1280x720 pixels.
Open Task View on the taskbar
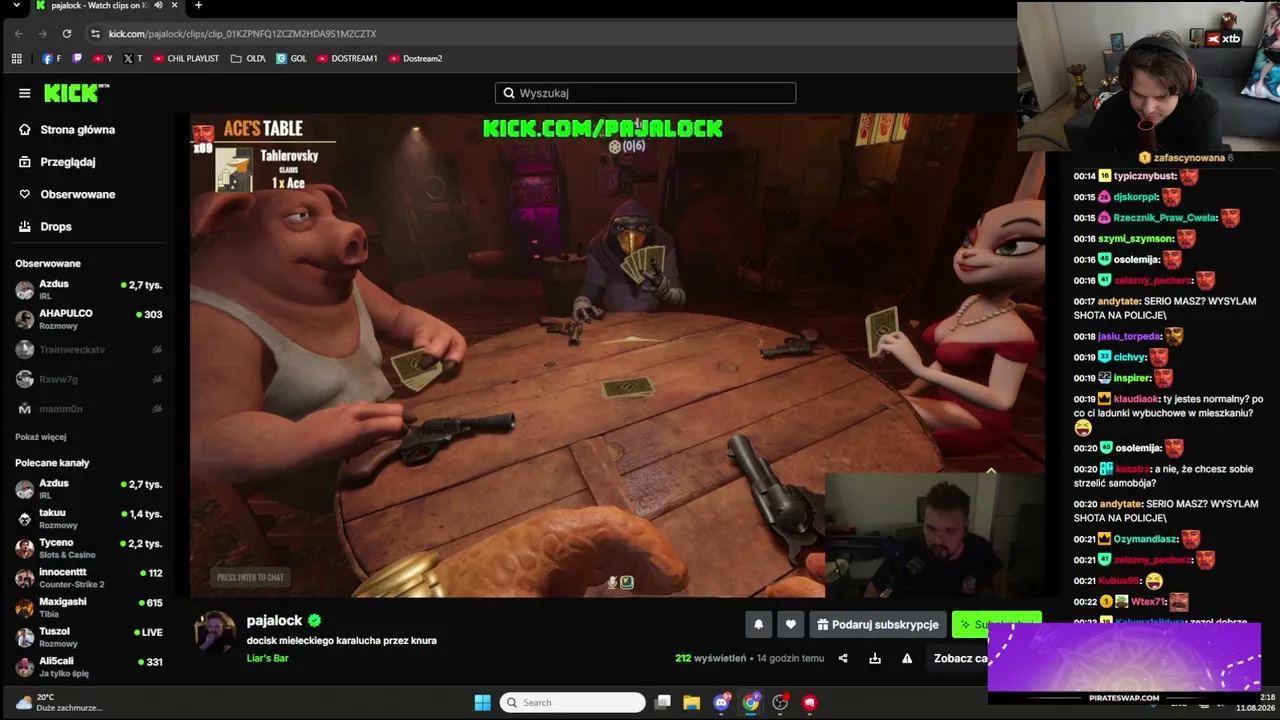pos(662,702)
